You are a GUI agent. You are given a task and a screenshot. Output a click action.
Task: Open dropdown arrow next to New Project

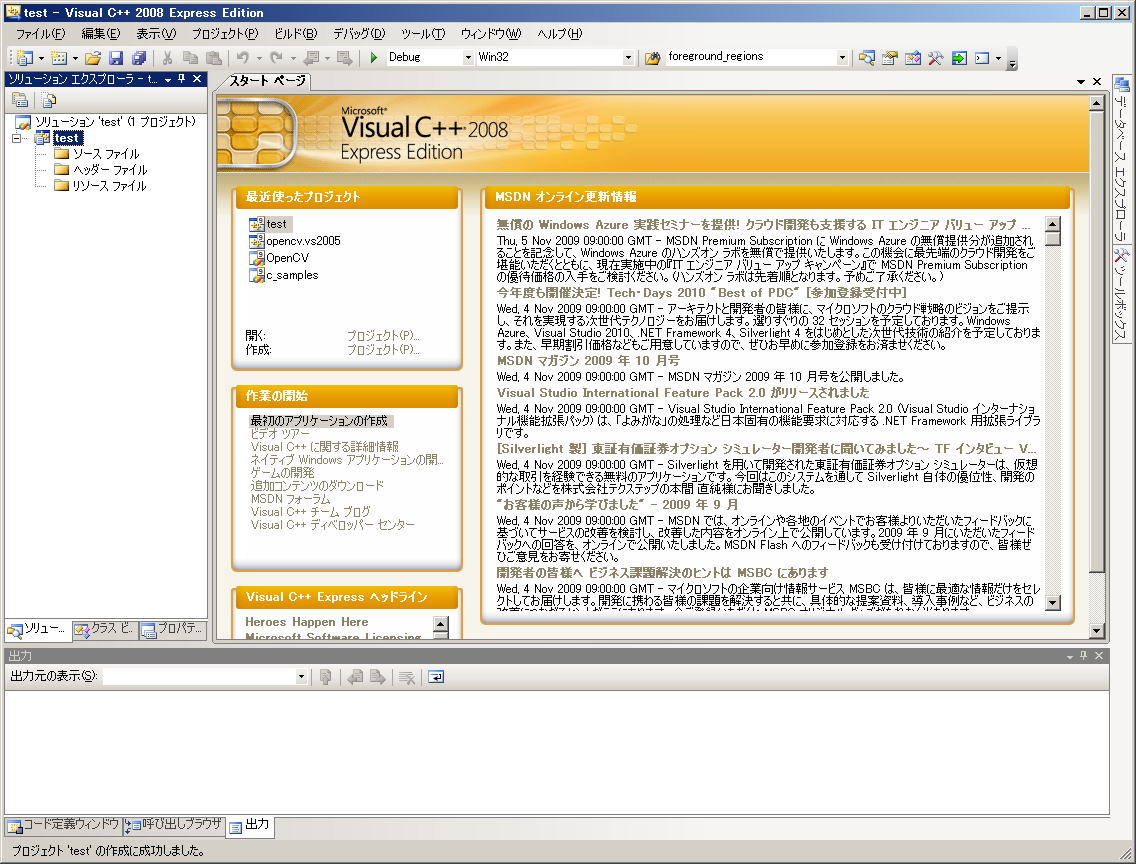click(41, 58)
